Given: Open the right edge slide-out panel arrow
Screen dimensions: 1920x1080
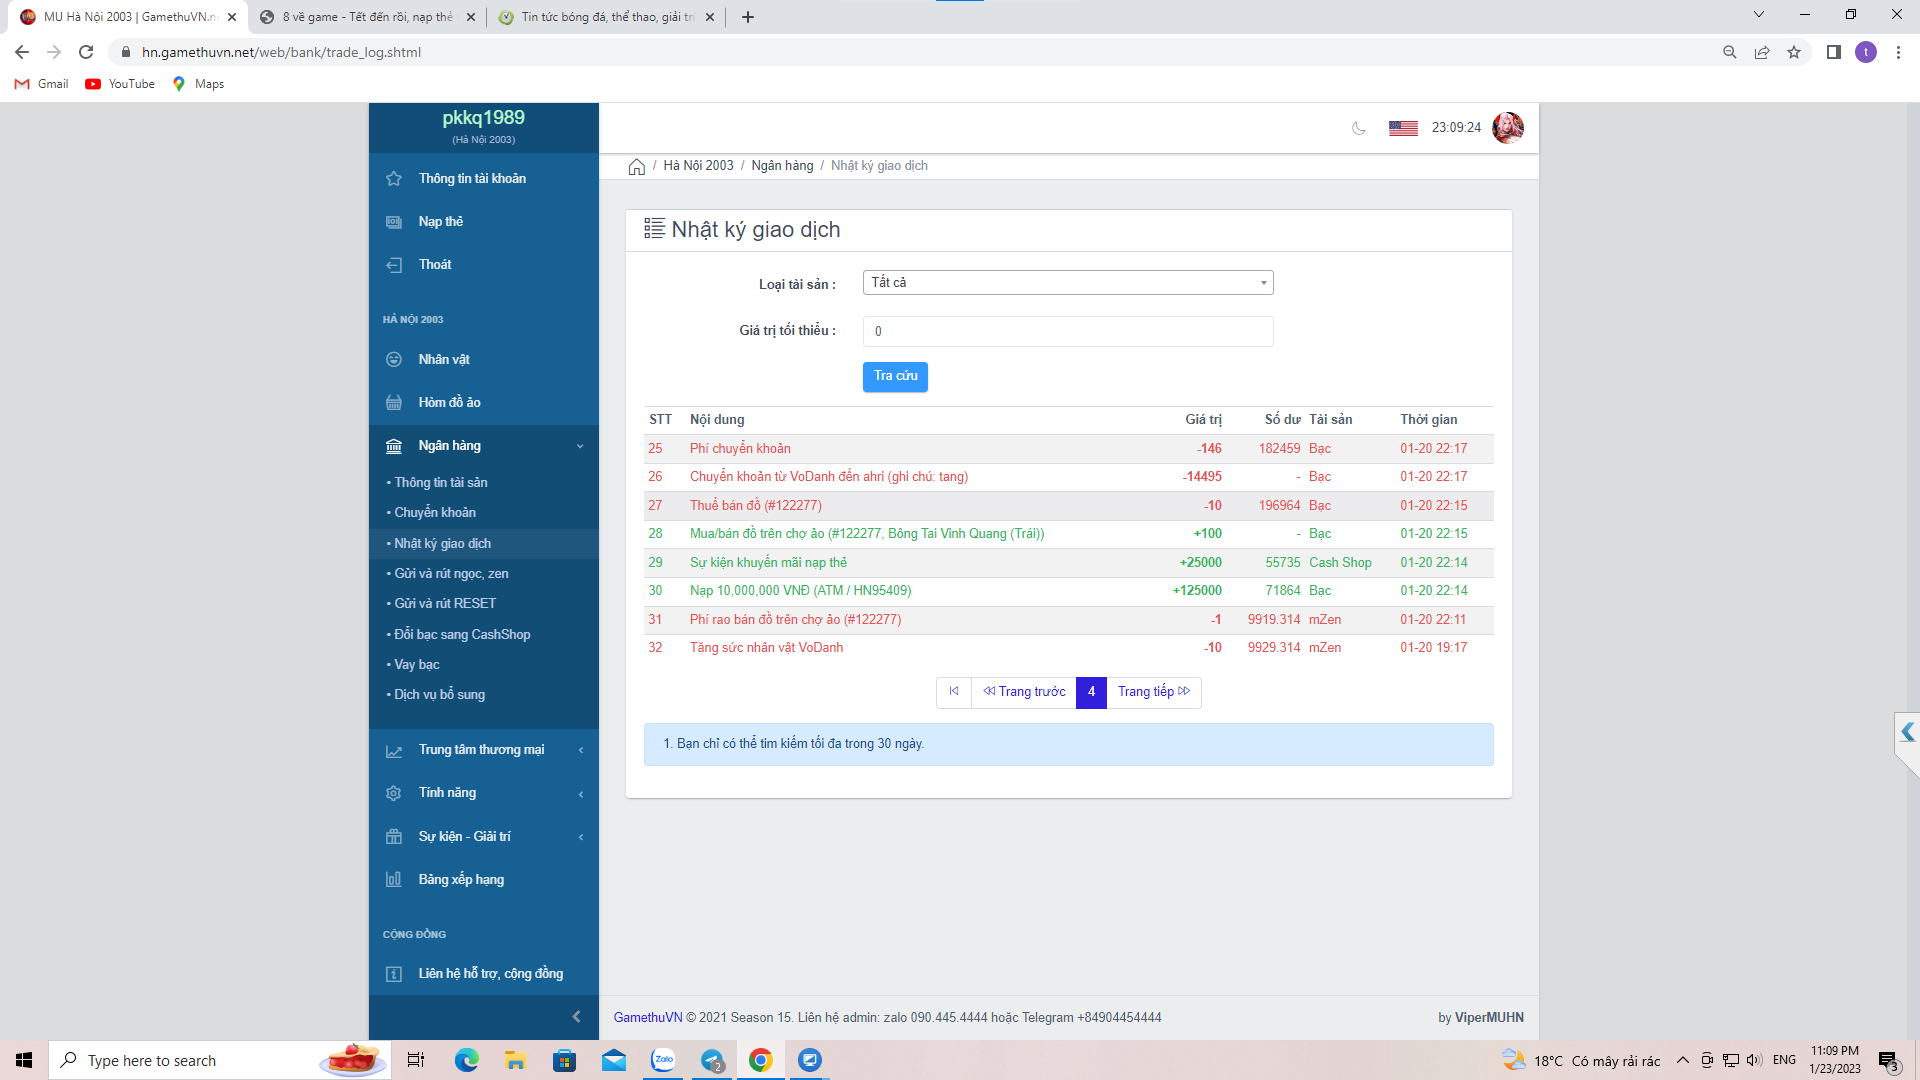Looking at the screenshot, I should (x=1907, y=733).
